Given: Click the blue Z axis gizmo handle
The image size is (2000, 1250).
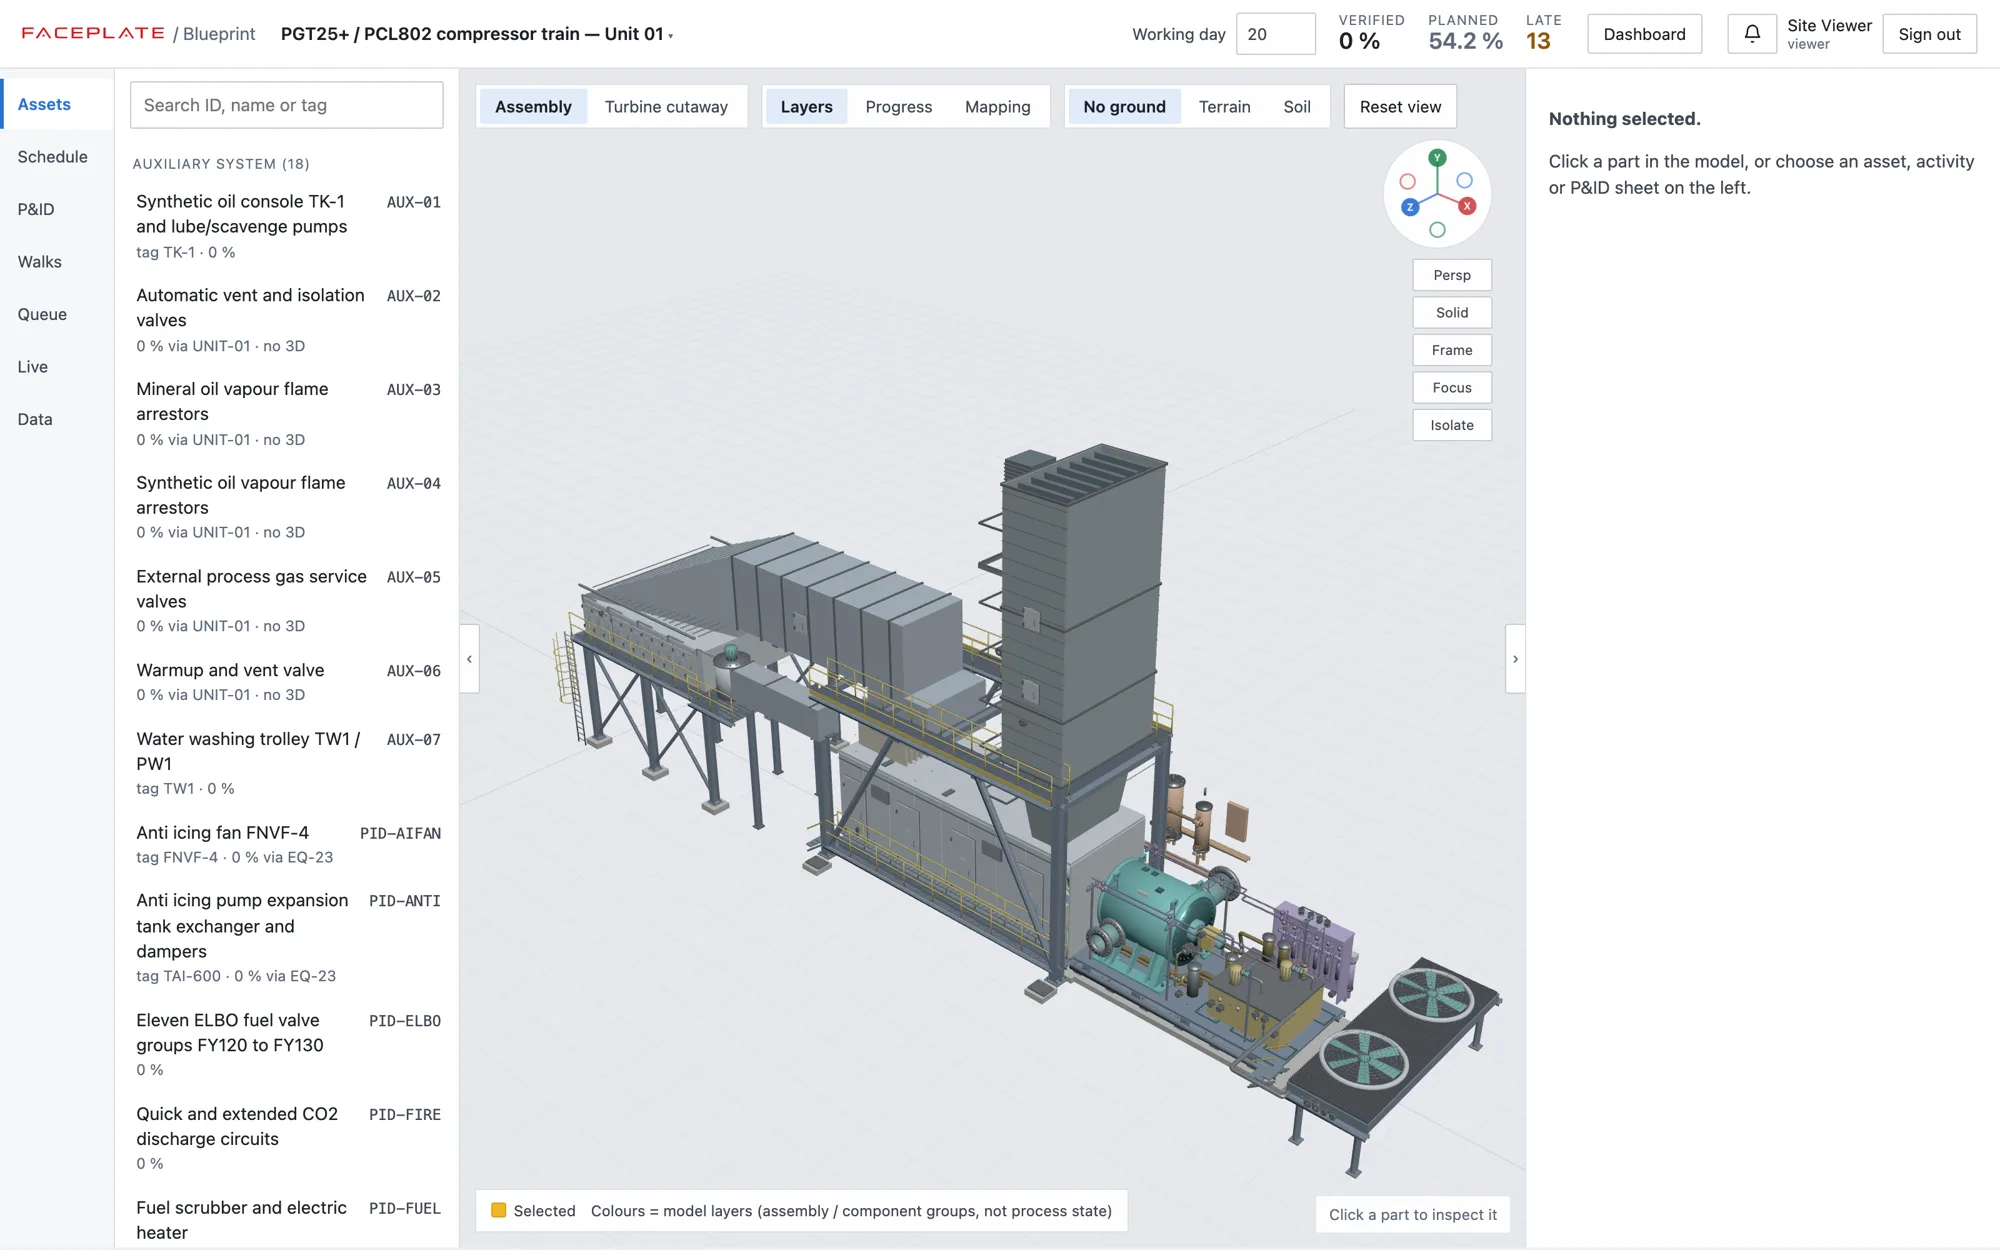Looking at the screenshot, I should coord(1410,207).
